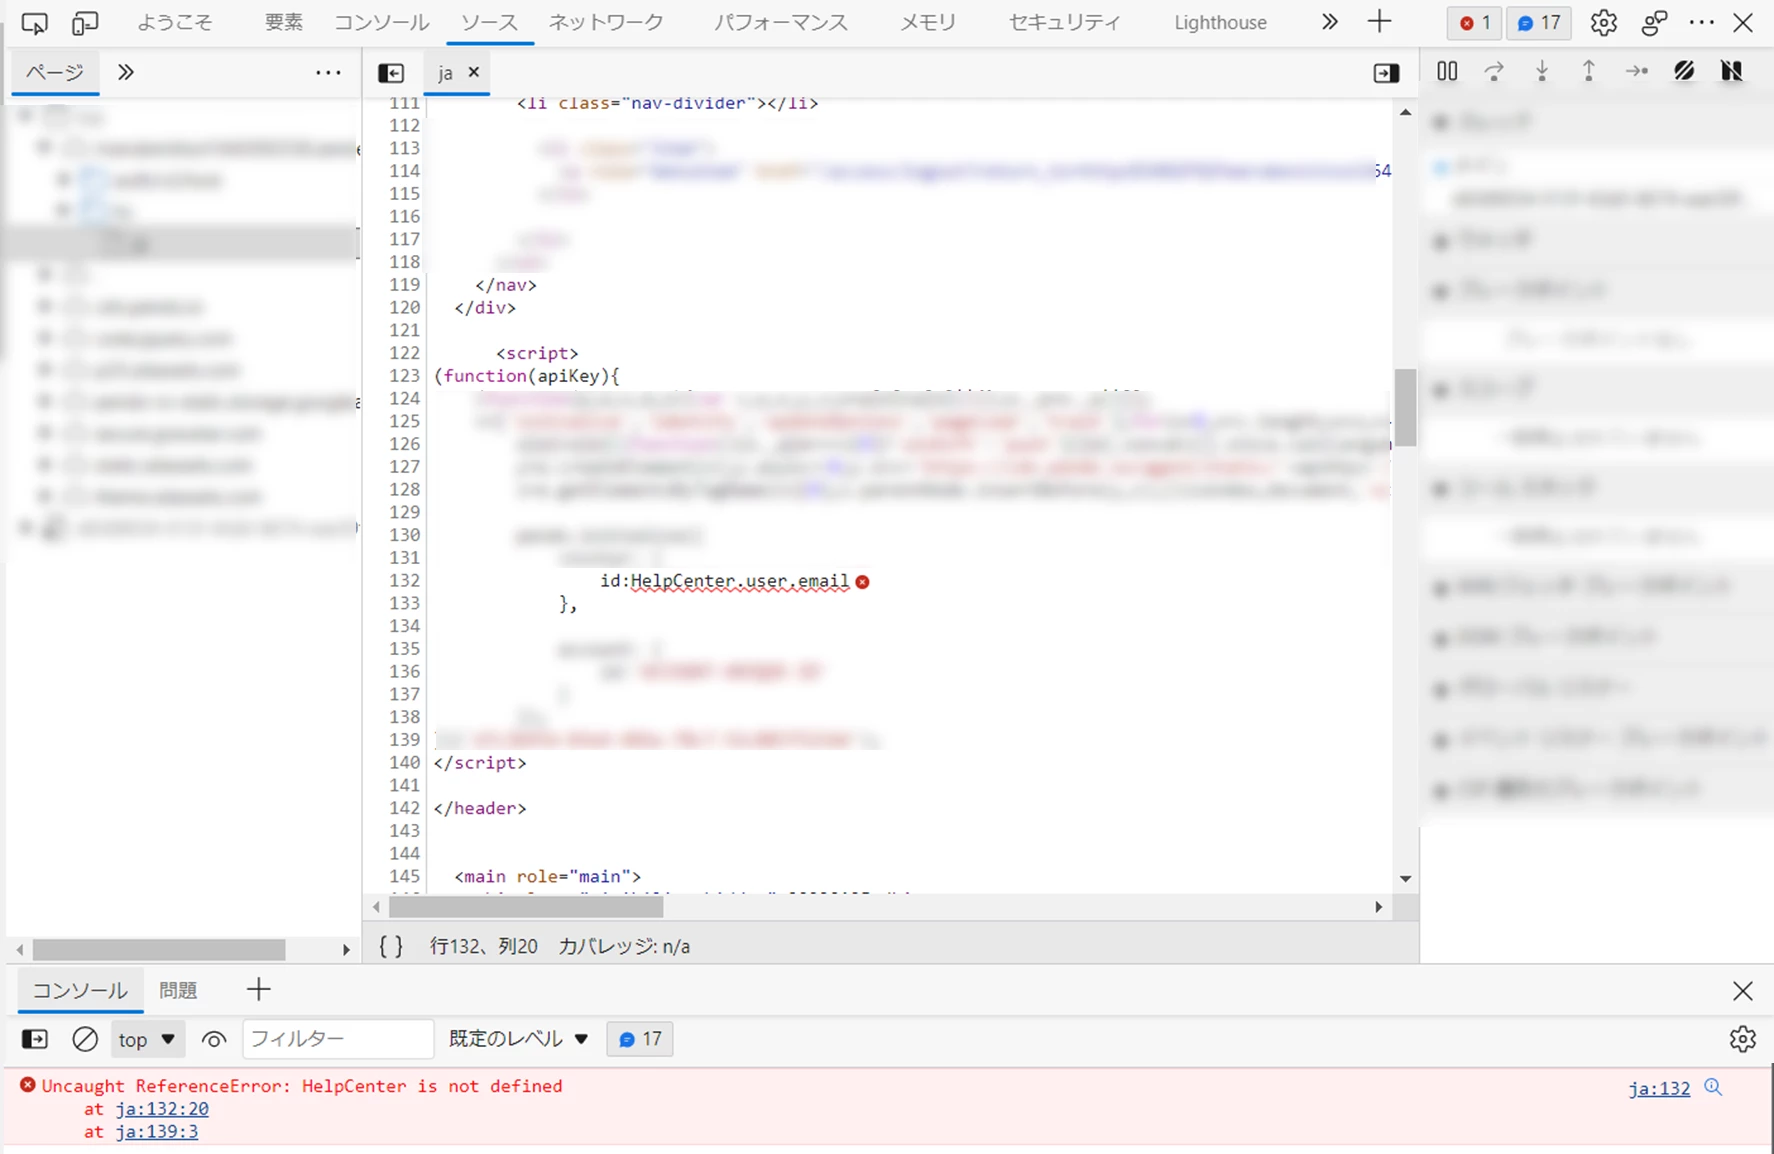Switch to the 要素 tab
This screenshot has height=1154, width=1774.
[284, 22]
